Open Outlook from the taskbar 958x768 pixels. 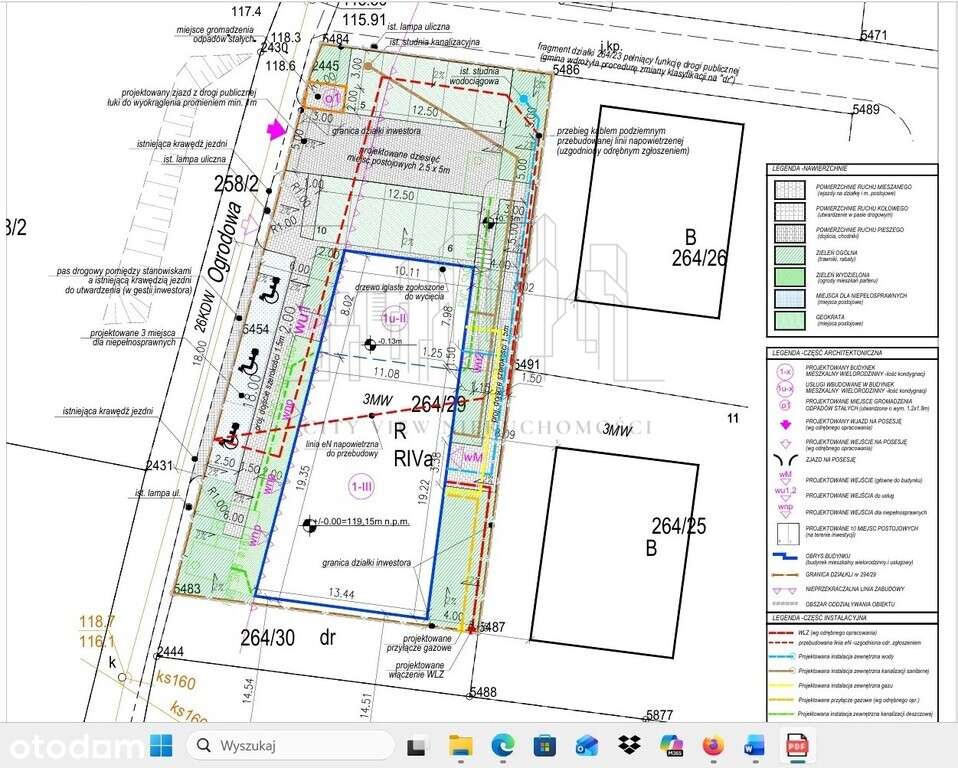(x=587, y=746)
